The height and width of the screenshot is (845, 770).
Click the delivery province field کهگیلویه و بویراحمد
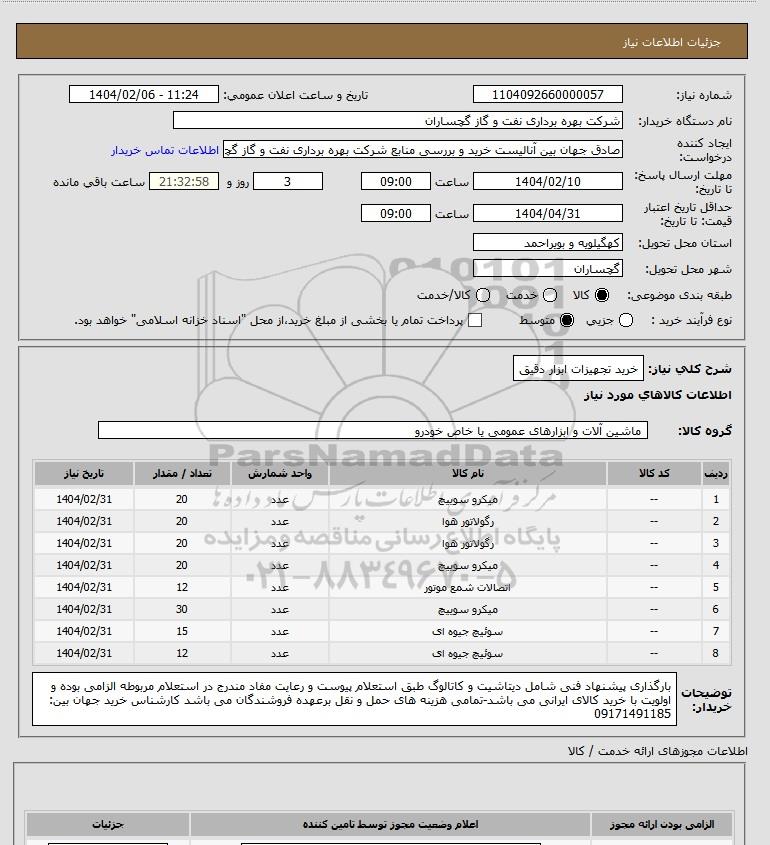click(x=547, y=243)
